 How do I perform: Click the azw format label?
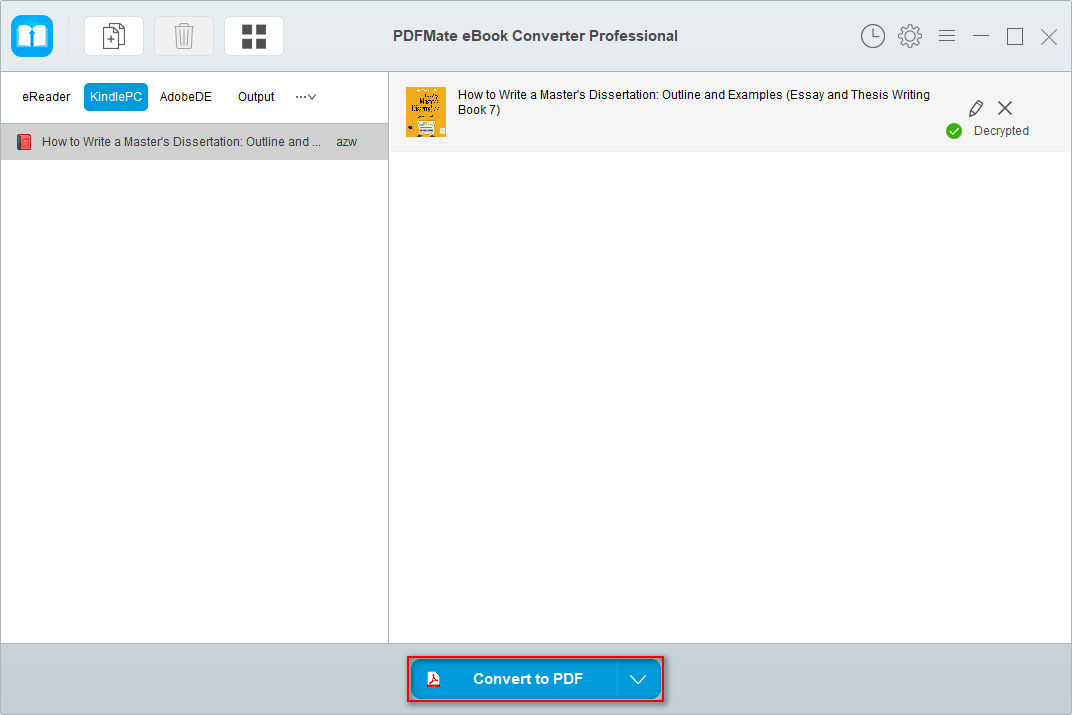click(x=347, y=141)
